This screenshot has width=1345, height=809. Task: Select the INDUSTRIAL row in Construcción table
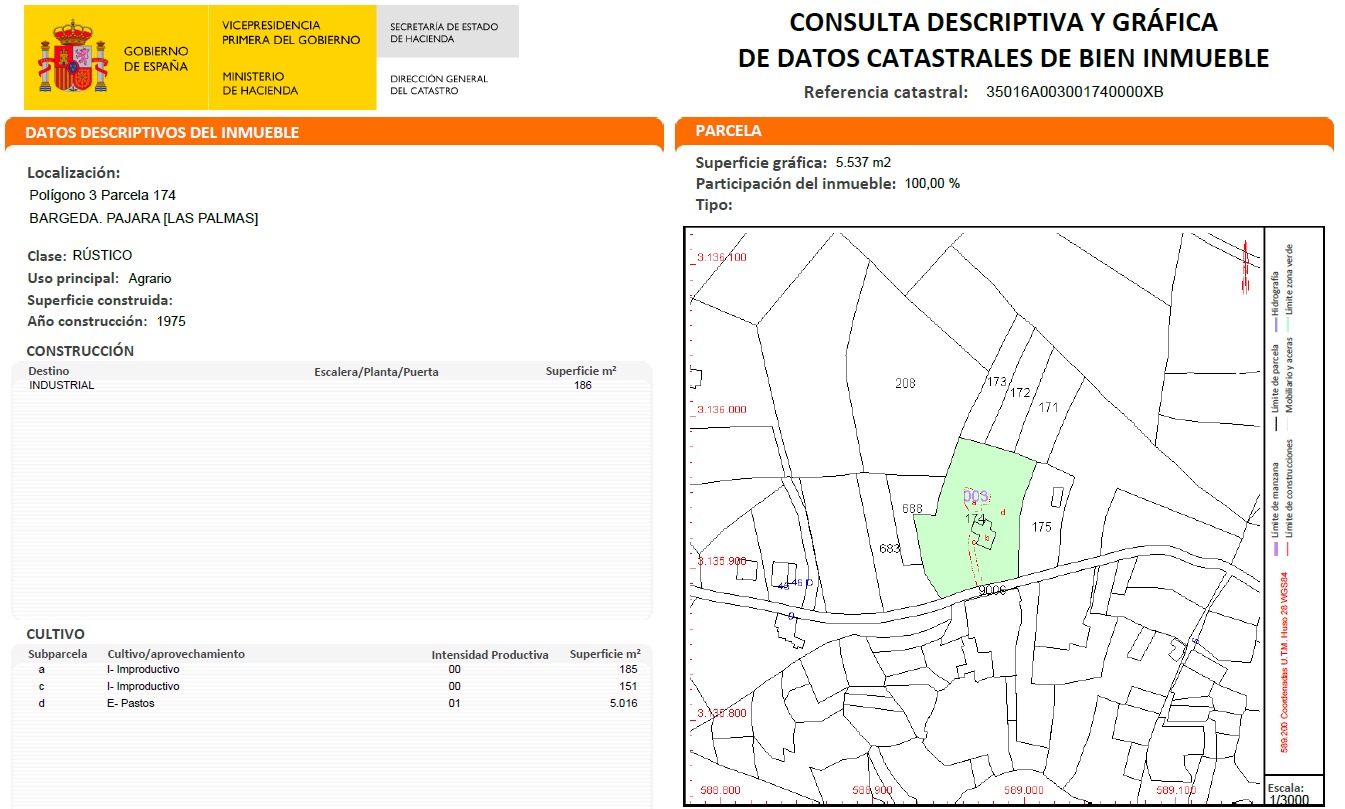pos(62,385)
